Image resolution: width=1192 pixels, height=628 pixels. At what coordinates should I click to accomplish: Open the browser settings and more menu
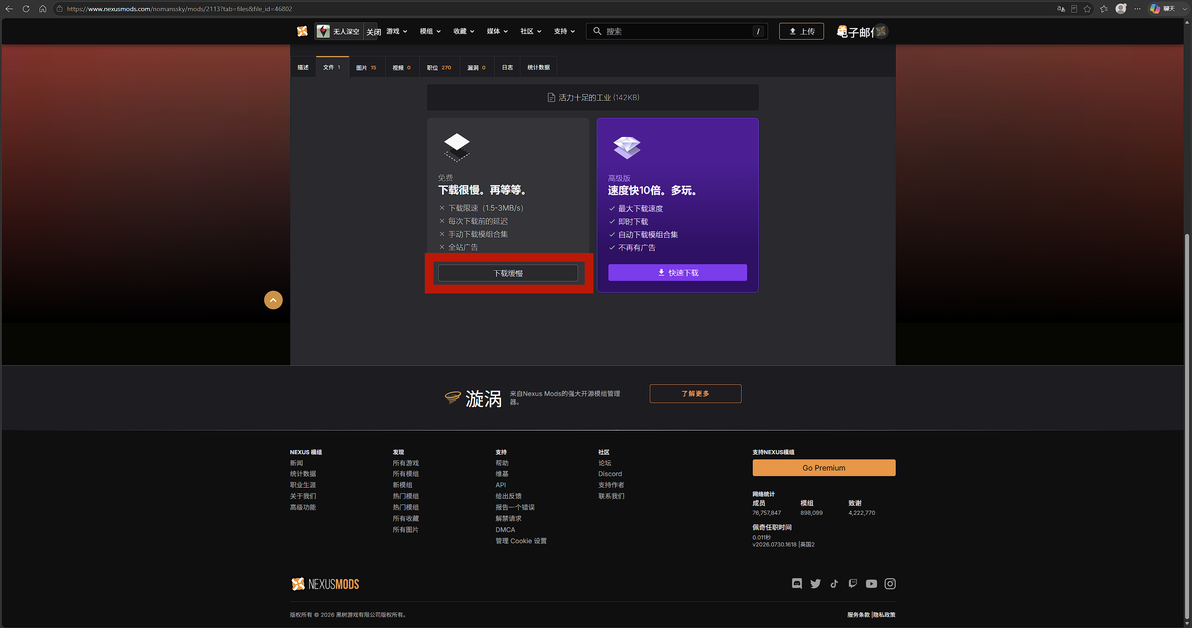click(1137, 8)
